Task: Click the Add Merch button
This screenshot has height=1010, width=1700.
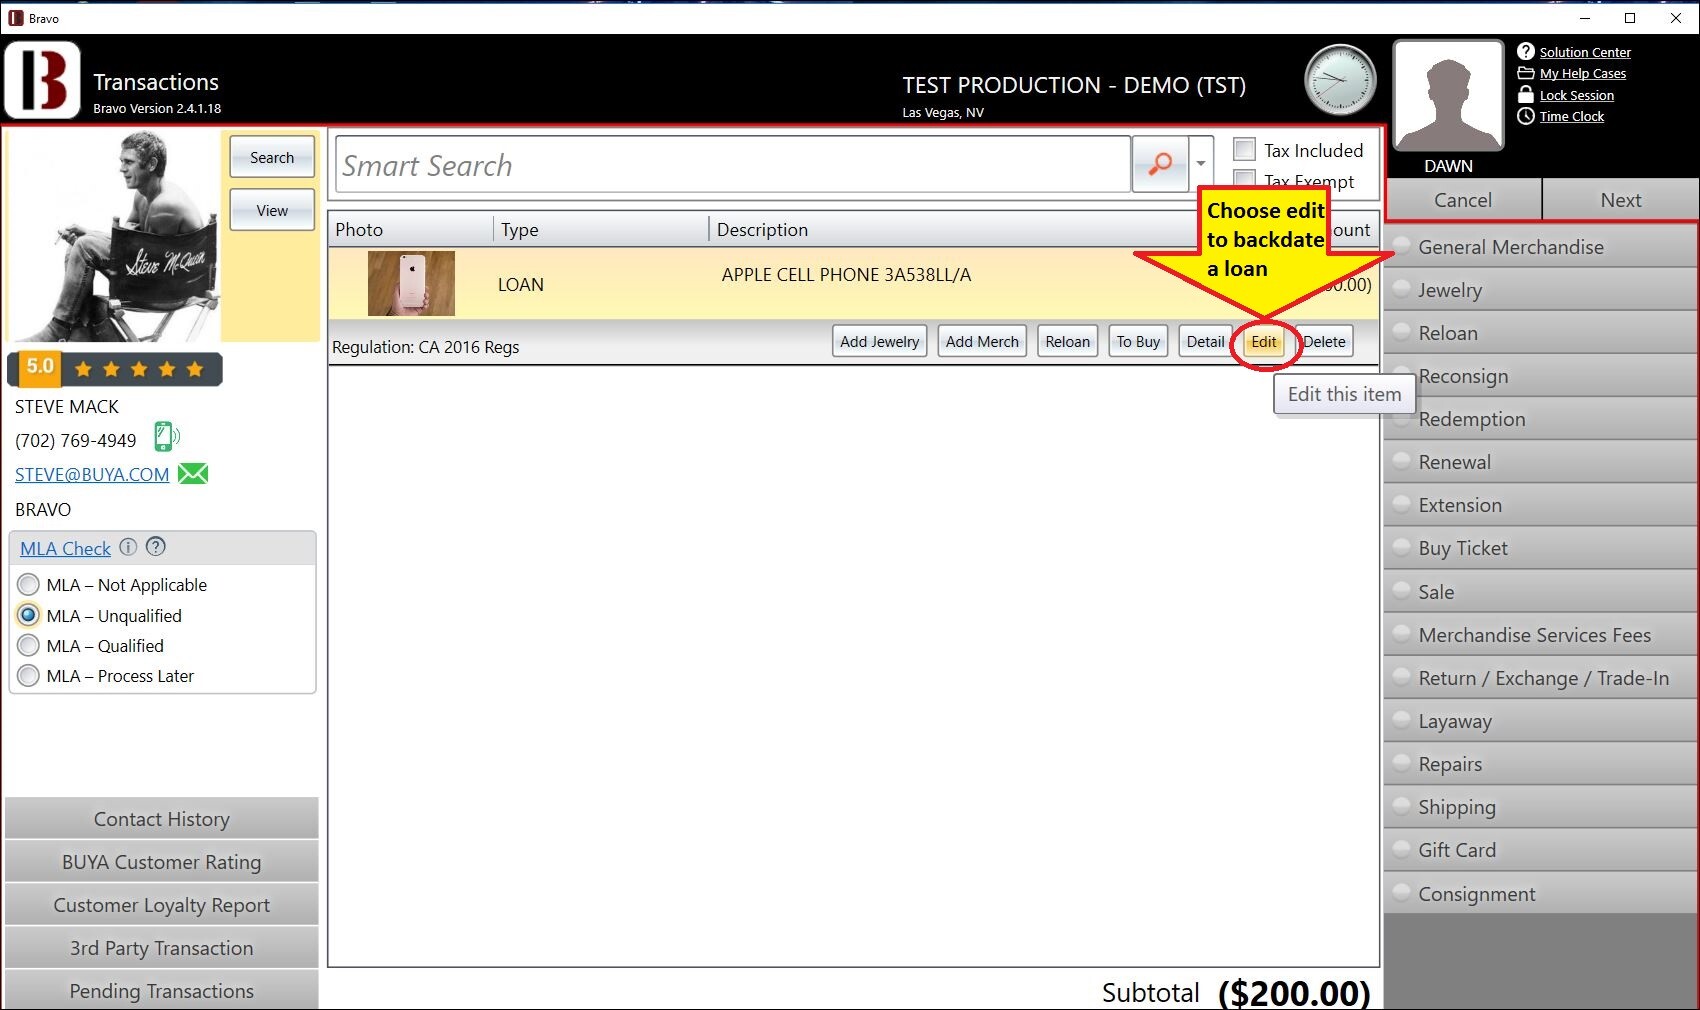Action: click(982, 341)
